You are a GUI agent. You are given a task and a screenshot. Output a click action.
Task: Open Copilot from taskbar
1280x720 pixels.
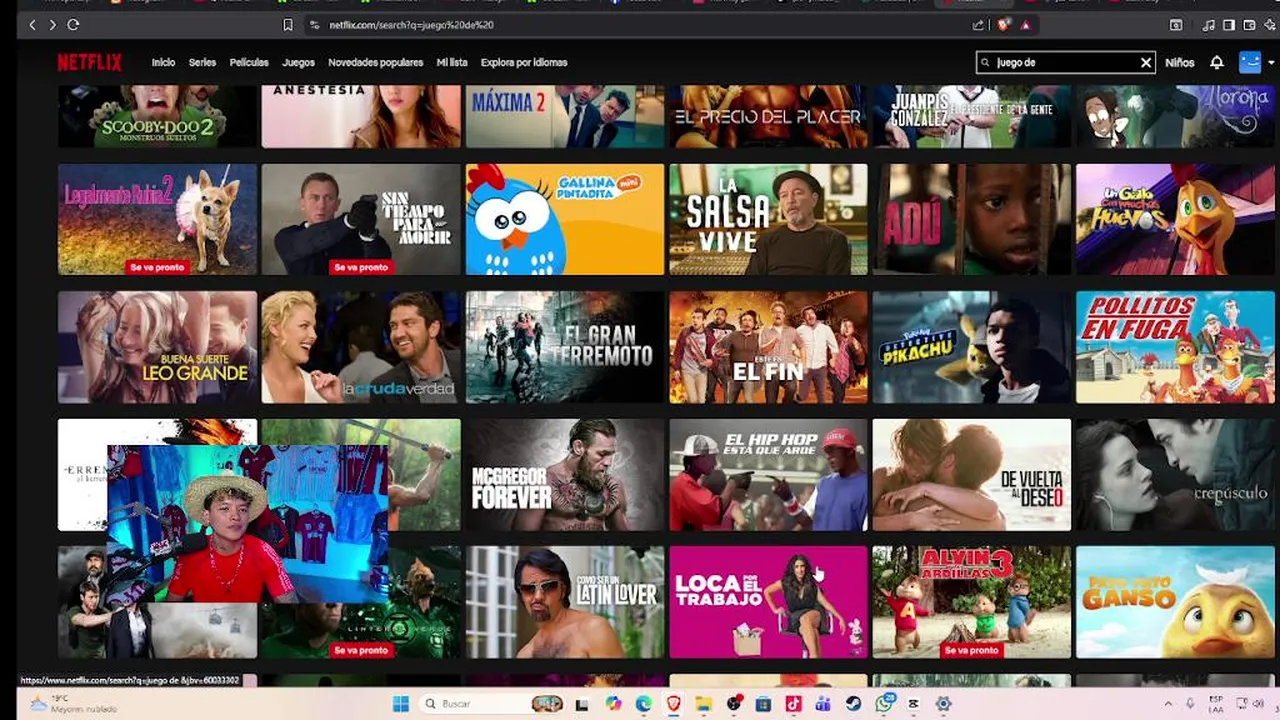pyautogui.click(x=613, y=704)
